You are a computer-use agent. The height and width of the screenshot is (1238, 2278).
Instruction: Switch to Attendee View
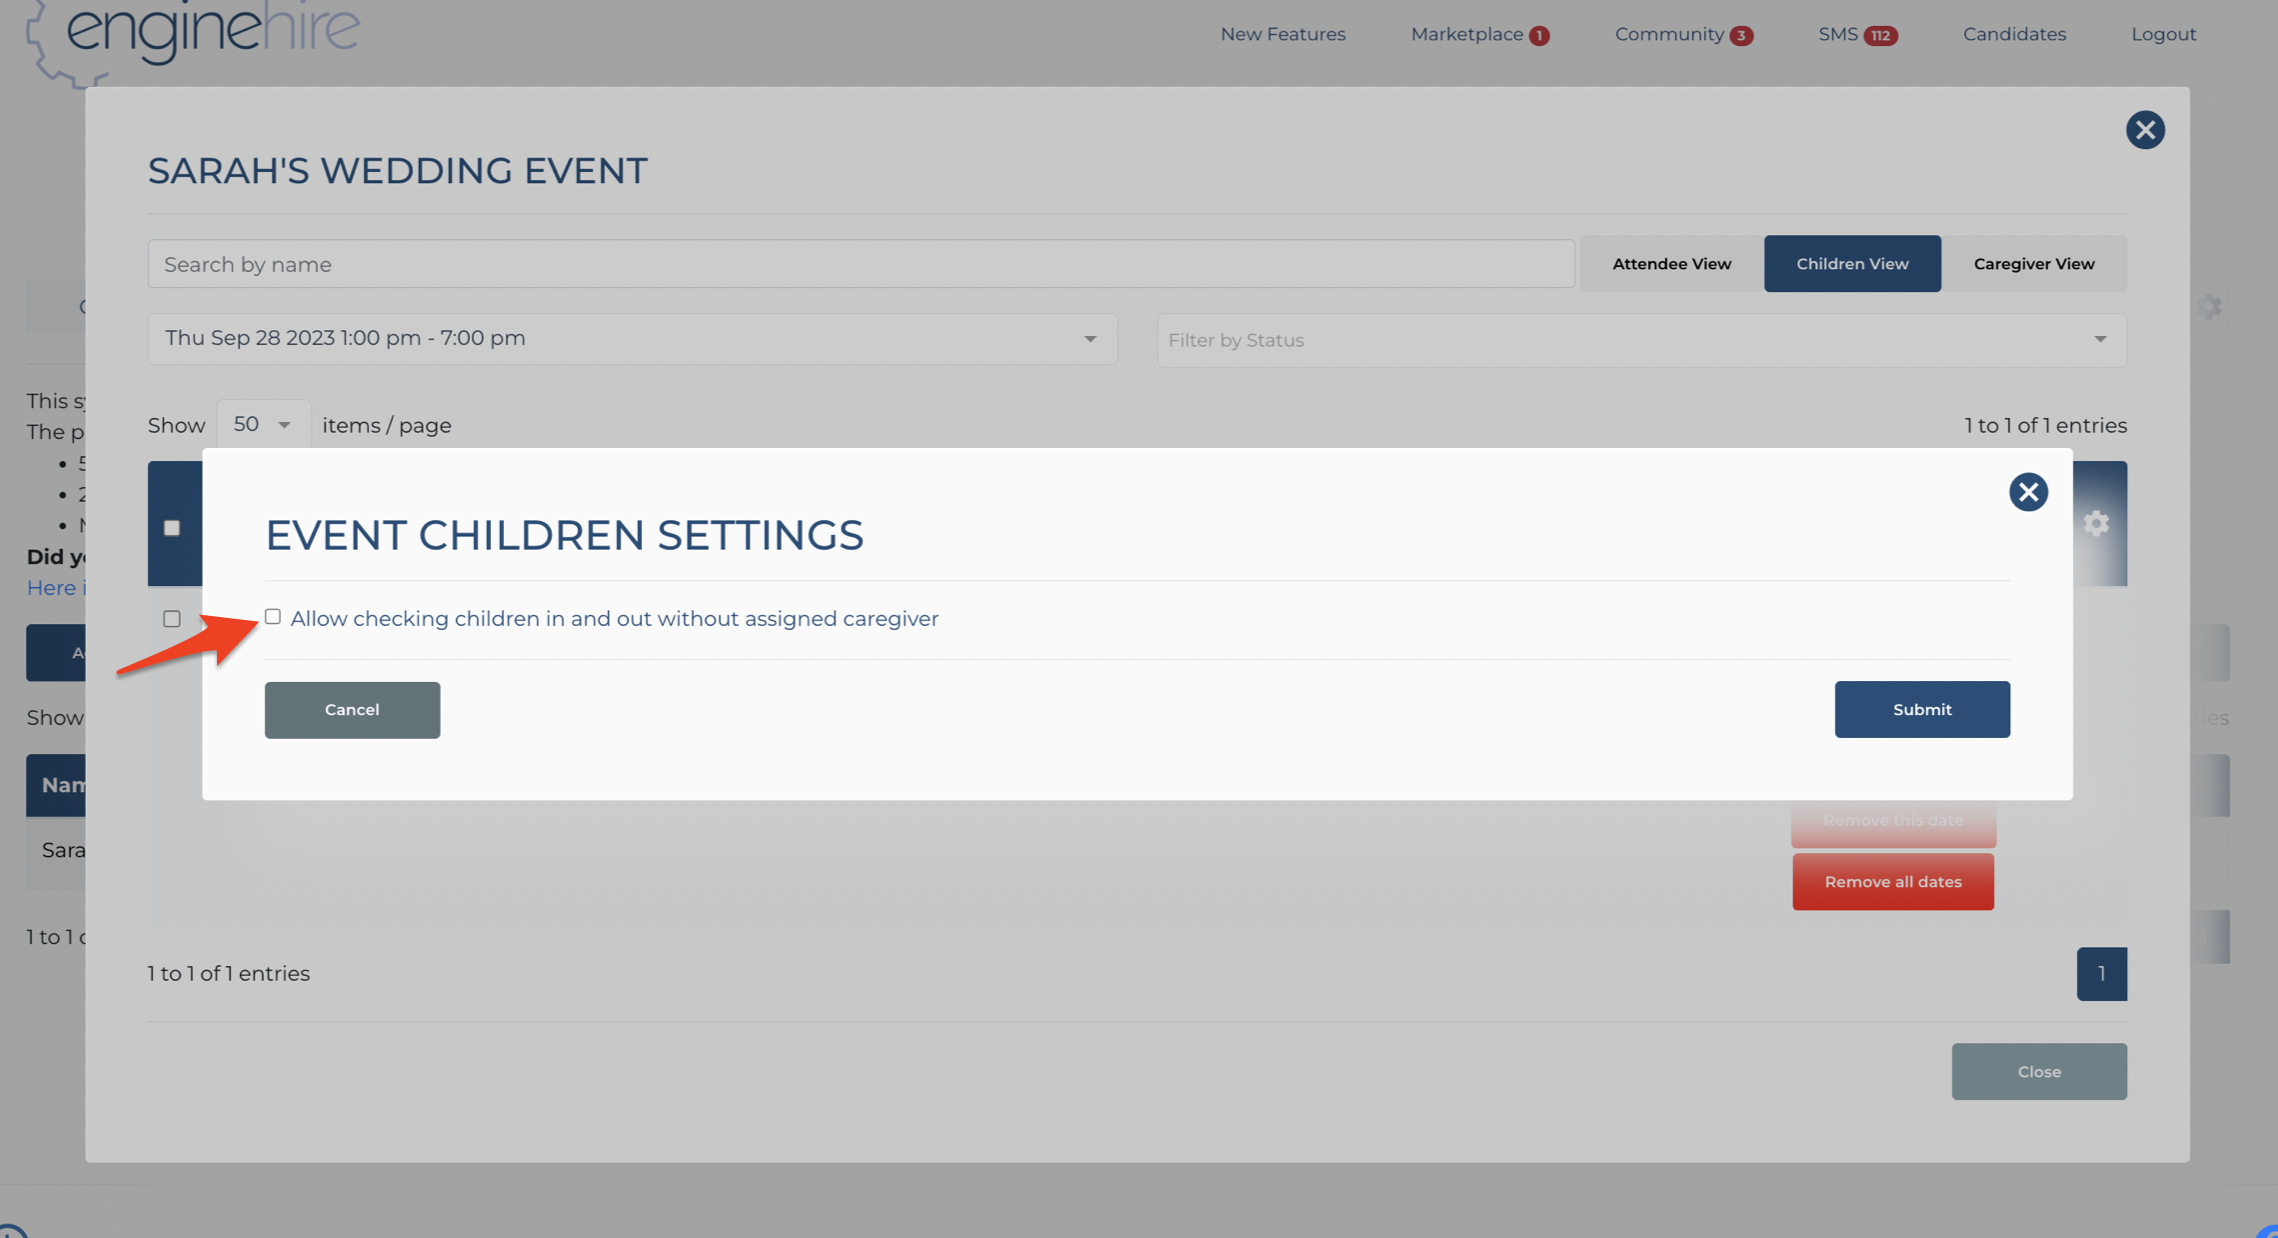coord(1671,264)
